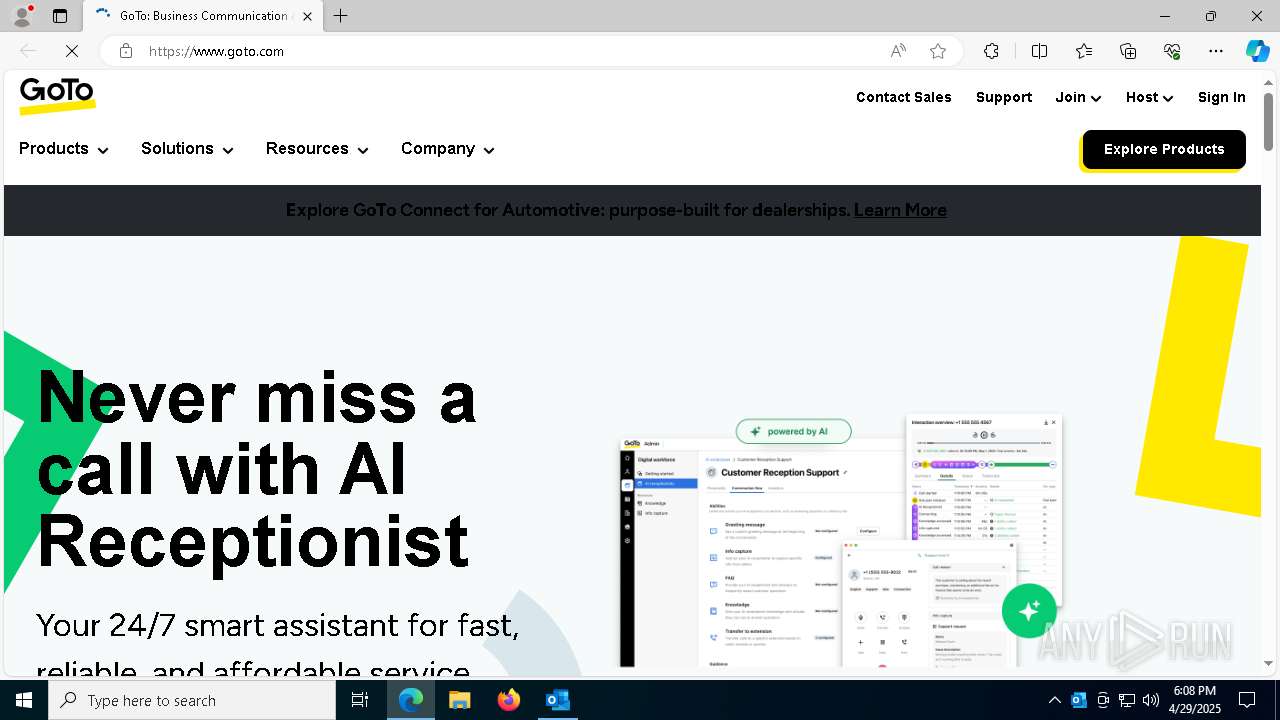Open the notifications center

1247,700
